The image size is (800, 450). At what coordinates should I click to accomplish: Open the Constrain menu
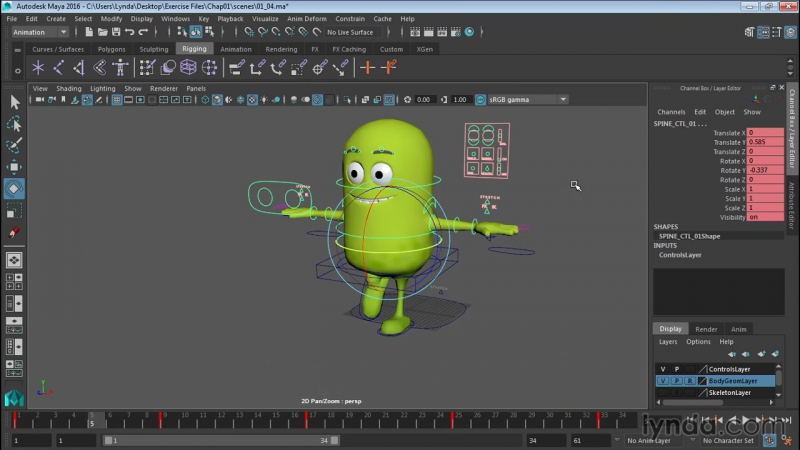350,18
